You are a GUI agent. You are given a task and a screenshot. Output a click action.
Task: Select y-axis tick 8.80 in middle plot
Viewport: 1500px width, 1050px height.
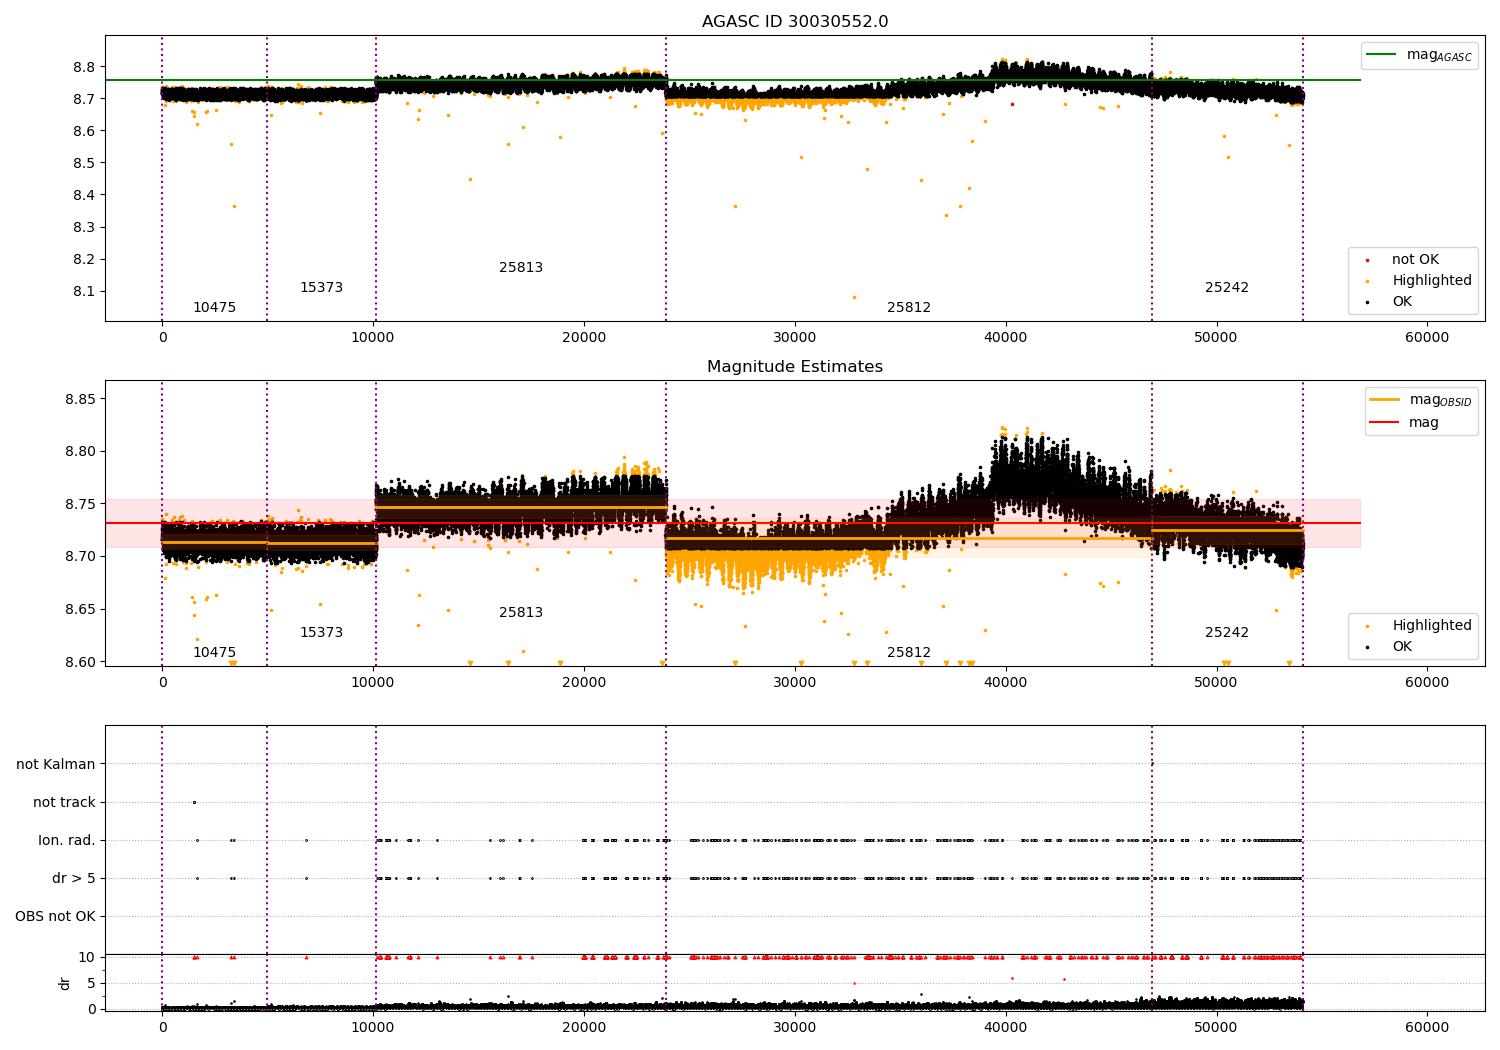pos(80,451)
